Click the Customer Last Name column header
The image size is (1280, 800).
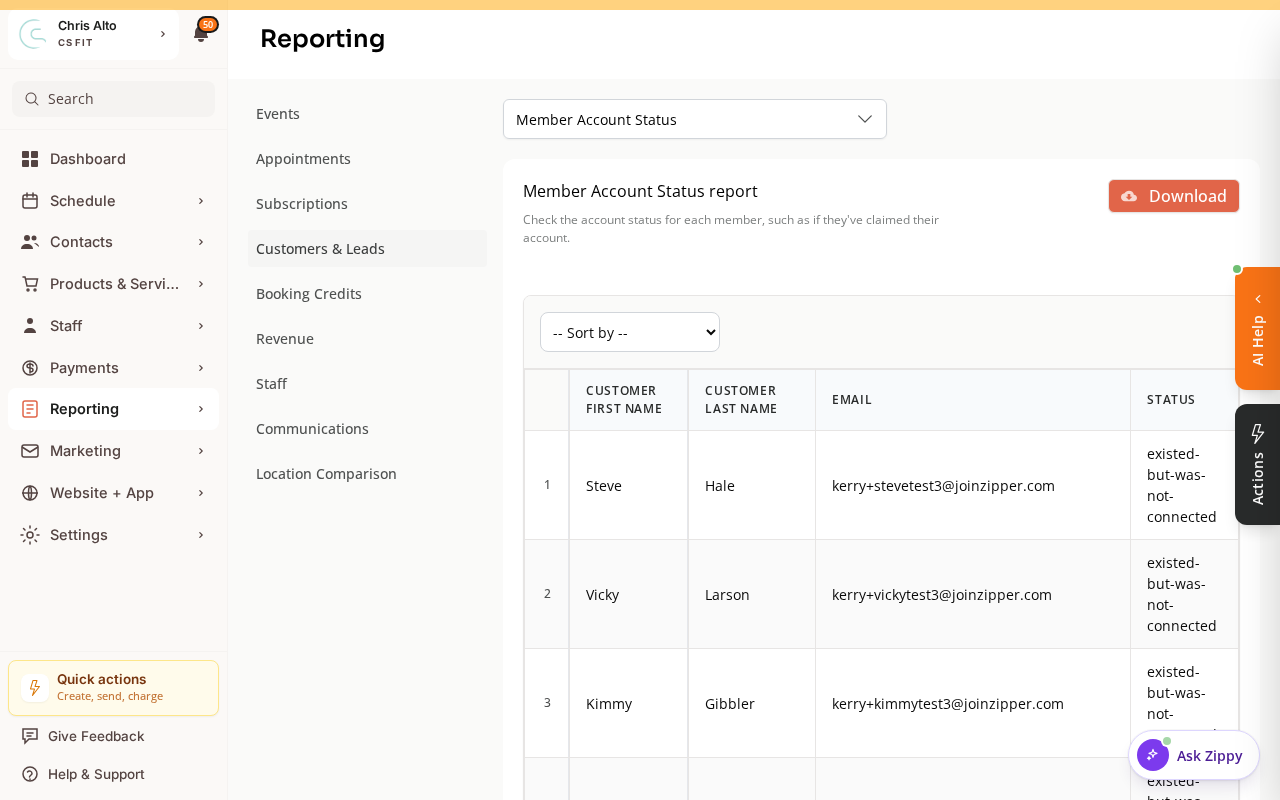click(x=752, y=400)
